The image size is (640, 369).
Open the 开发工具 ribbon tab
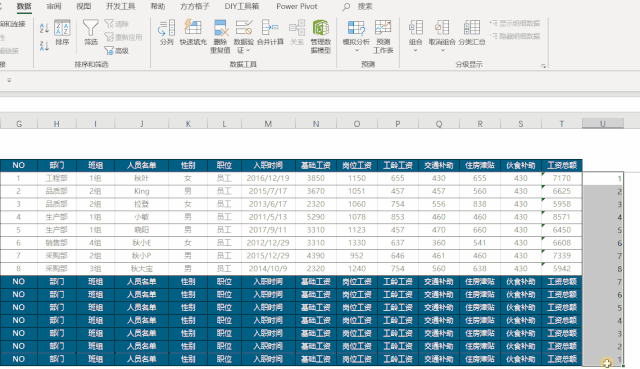[120, 7]
